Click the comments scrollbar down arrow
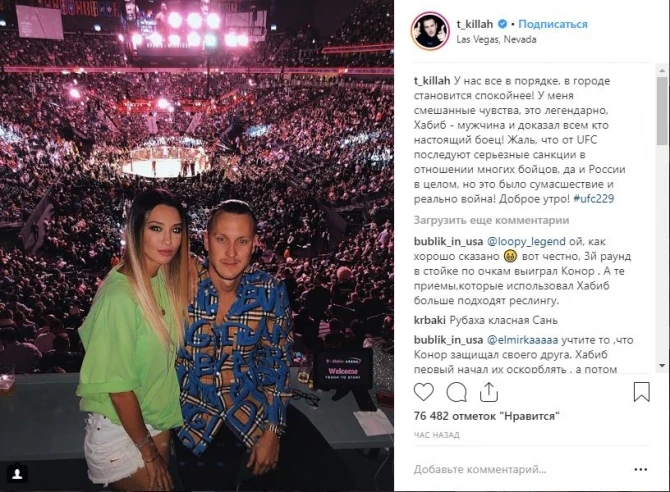670x492 pixels. (662, 366)
